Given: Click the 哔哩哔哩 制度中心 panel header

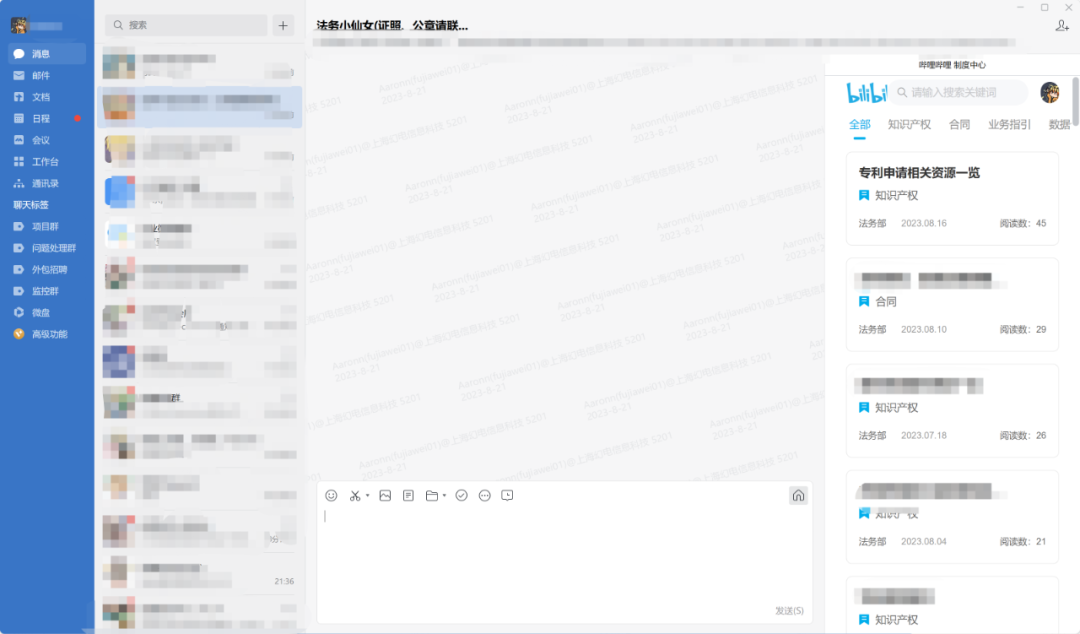Looking at the screenshot, I should [952, 65].
